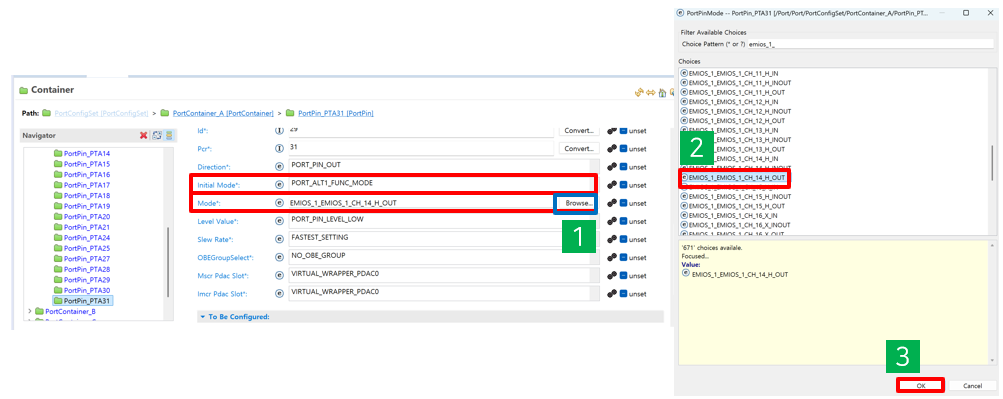Click the chain link icon on Level Value row

pyautogui.click(x=612, y=221)
